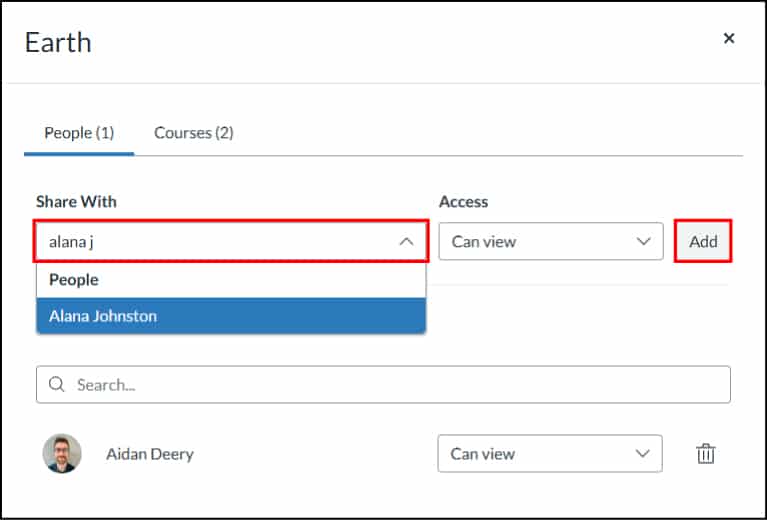
Task: Click Aidan Deery's profile photo
Action: coord(62,454)
